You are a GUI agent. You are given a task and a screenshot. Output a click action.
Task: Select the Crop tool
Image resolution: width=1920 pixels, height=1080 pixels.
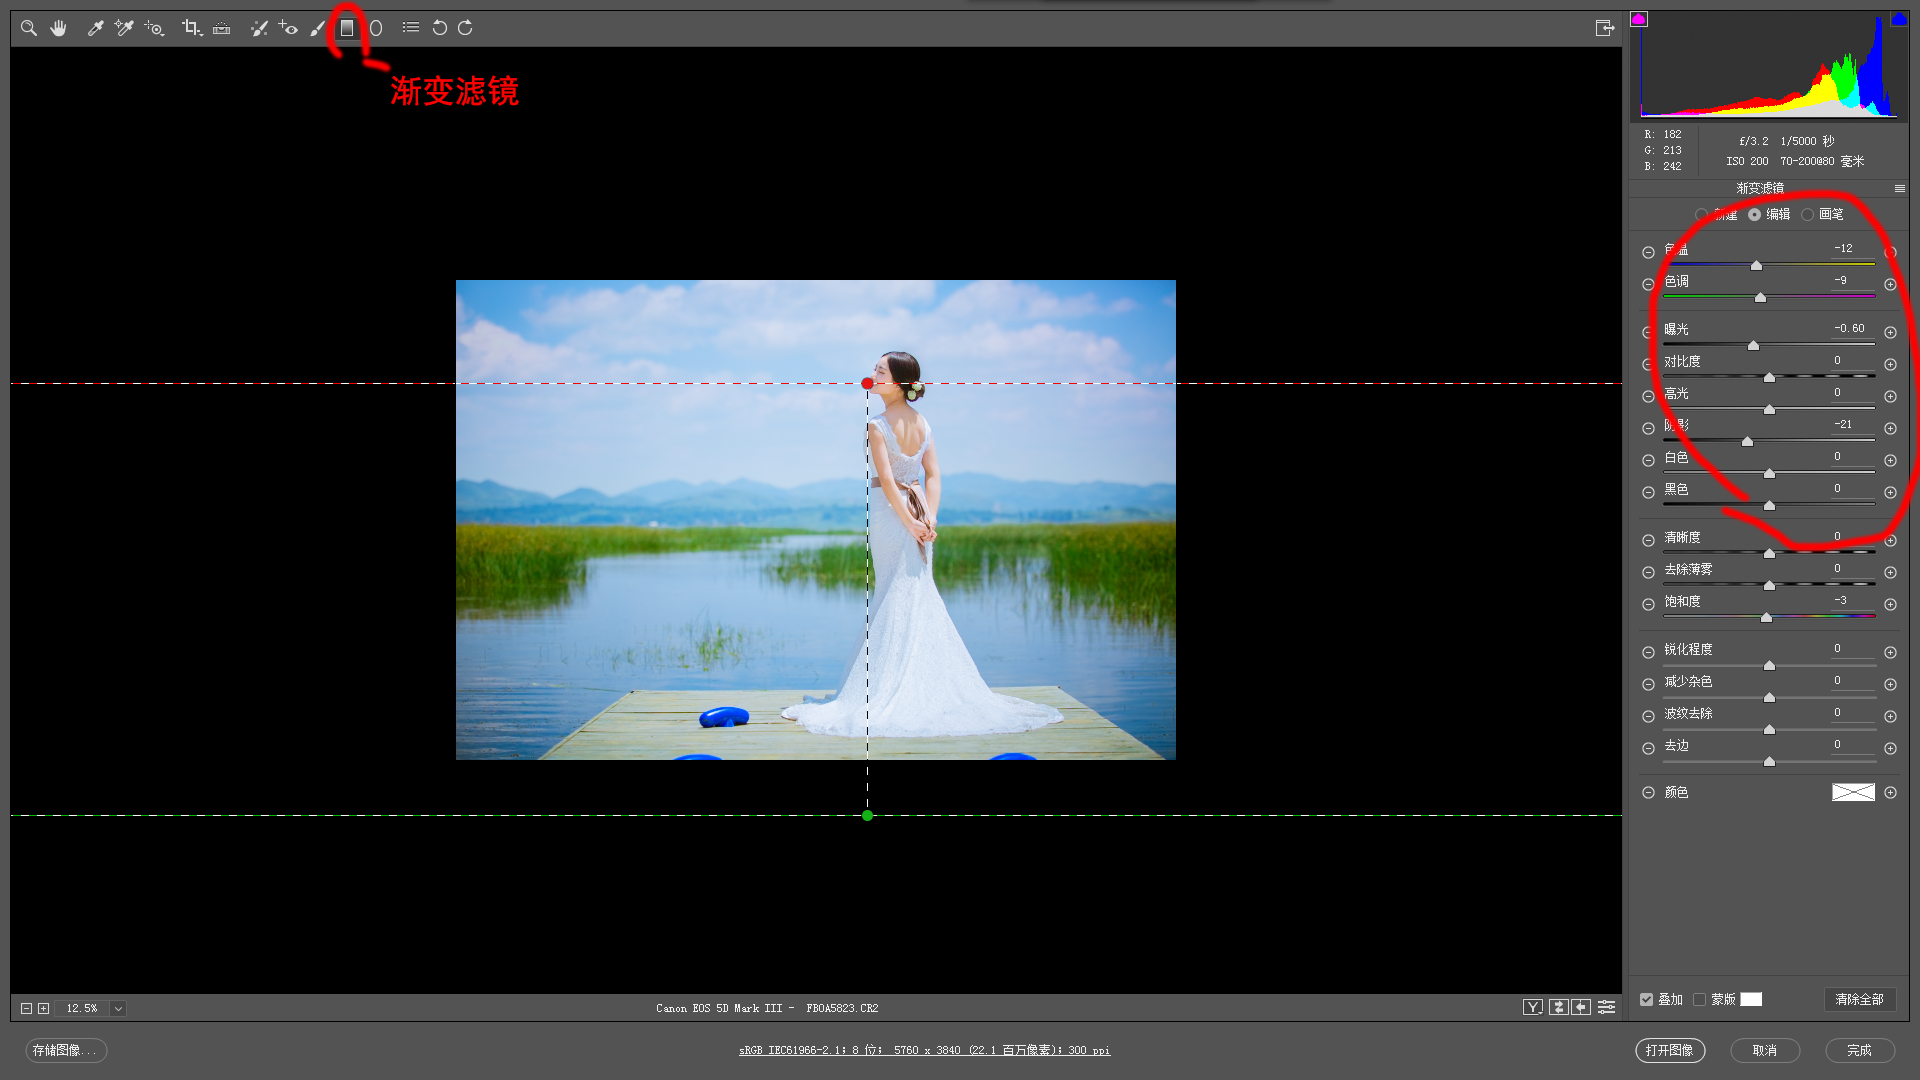[x=192, y=28]
